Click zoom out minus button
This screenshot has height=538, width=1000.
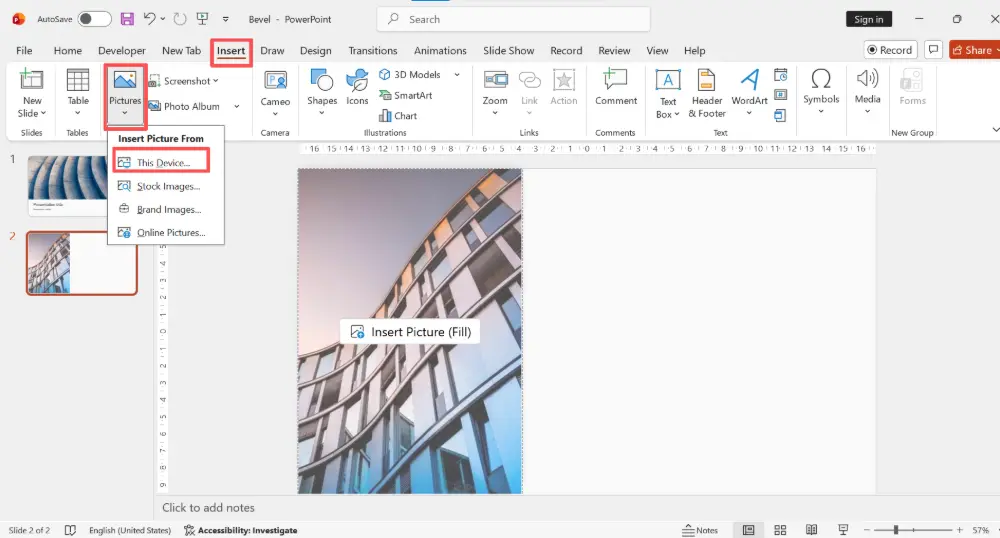click(867, 530)
